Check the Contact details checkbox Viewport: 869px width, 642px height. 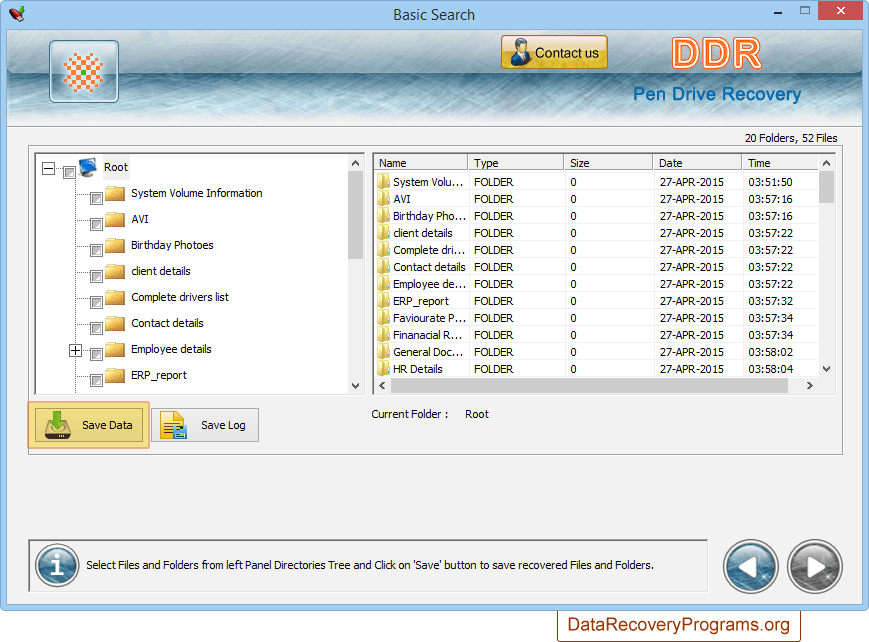click(96, 329)
